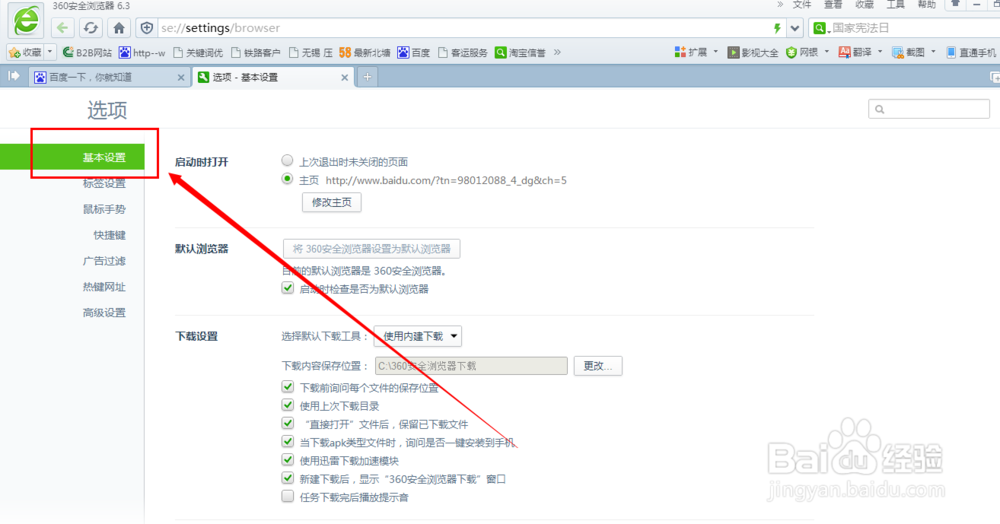Select the 主页 startup radio option
Viewport: 1000px width, 524px height.
(x=287, y=179)
